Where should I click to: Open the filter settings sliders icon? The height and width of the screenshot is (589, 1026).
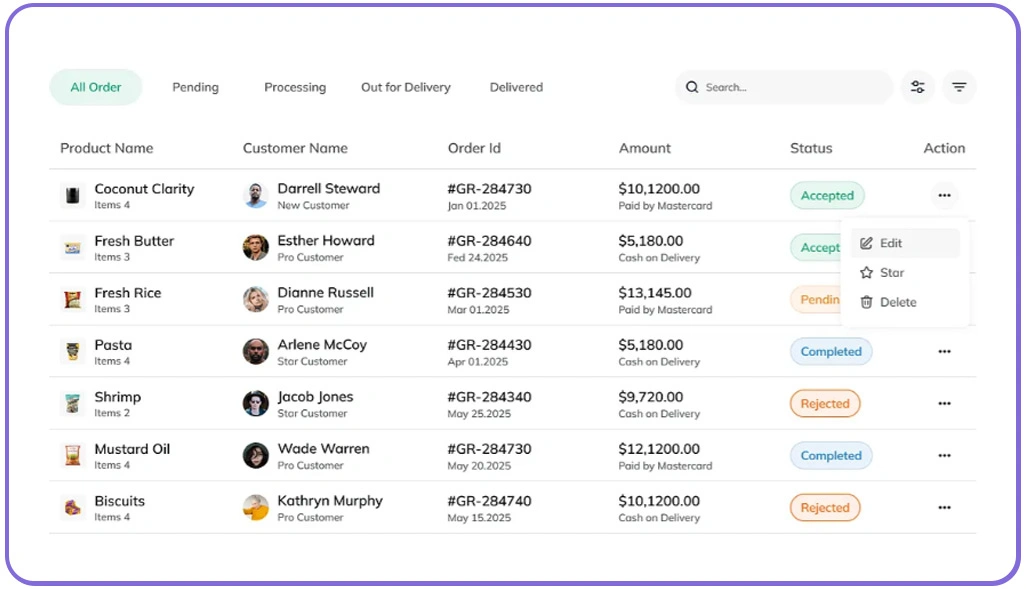point(917,87)
